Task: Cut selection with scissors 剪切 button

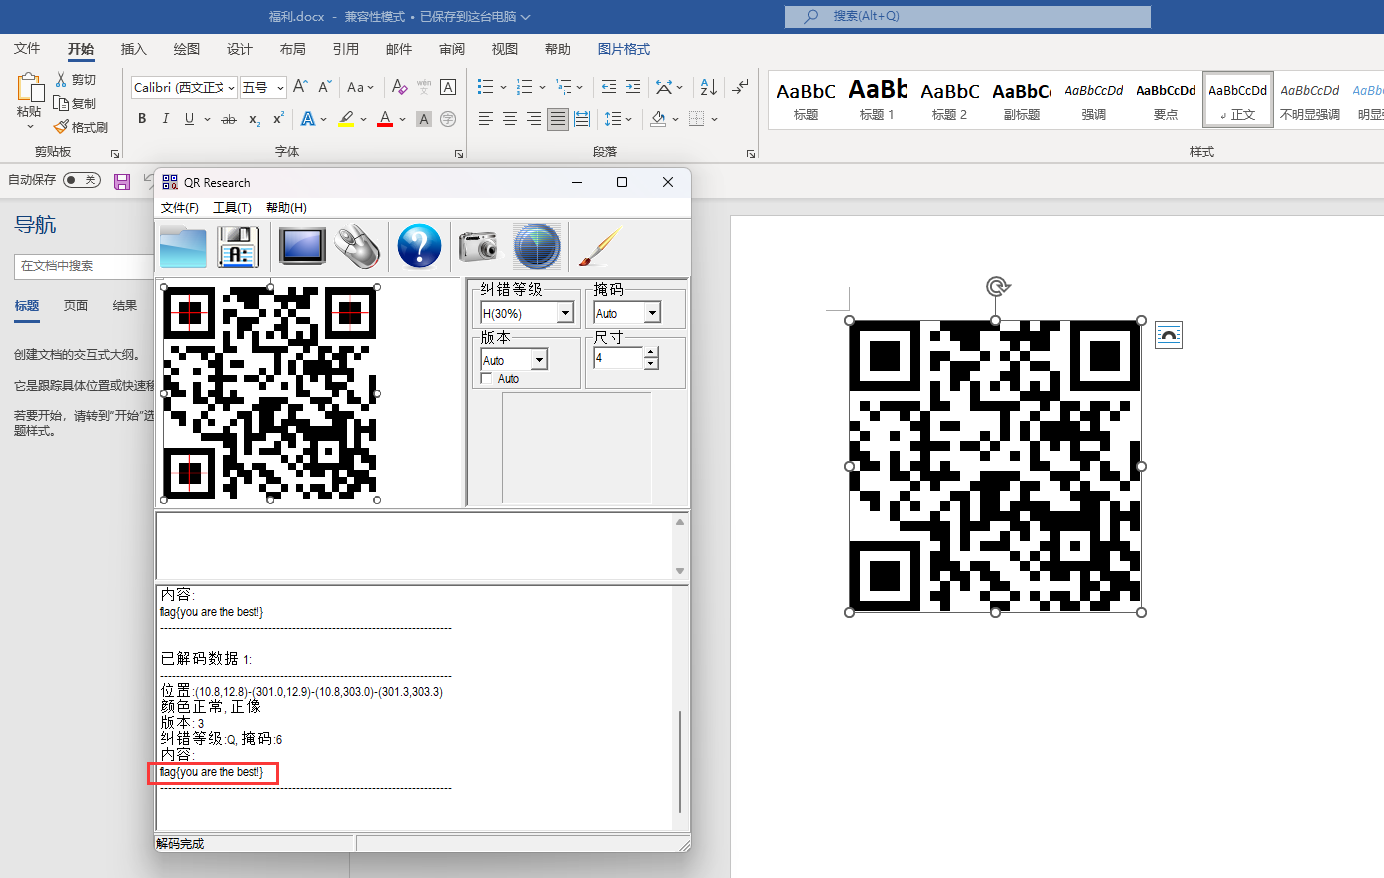Action: click(x=76, y=79)
